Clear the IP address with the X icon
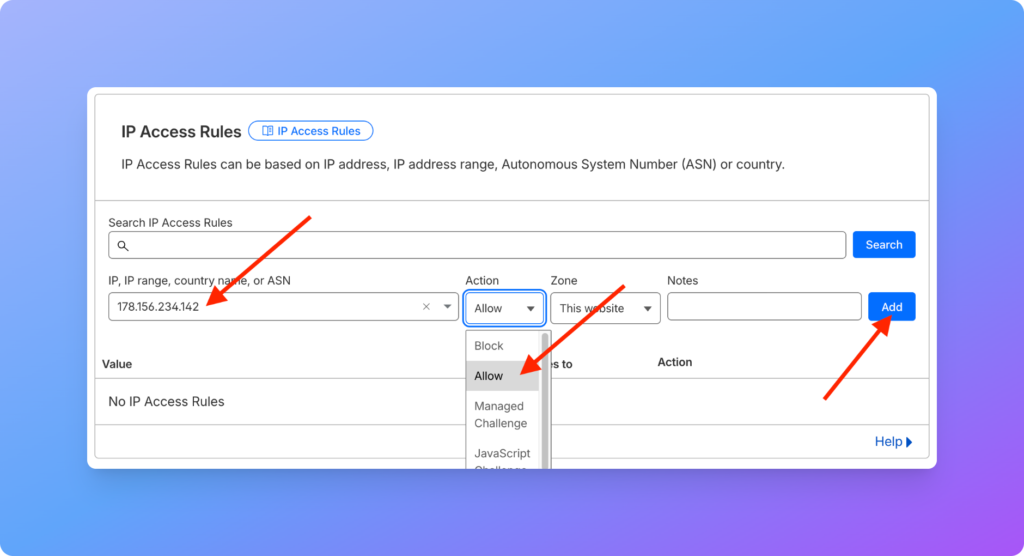Viewport: 1024px width, 556px height. point(426,307)
